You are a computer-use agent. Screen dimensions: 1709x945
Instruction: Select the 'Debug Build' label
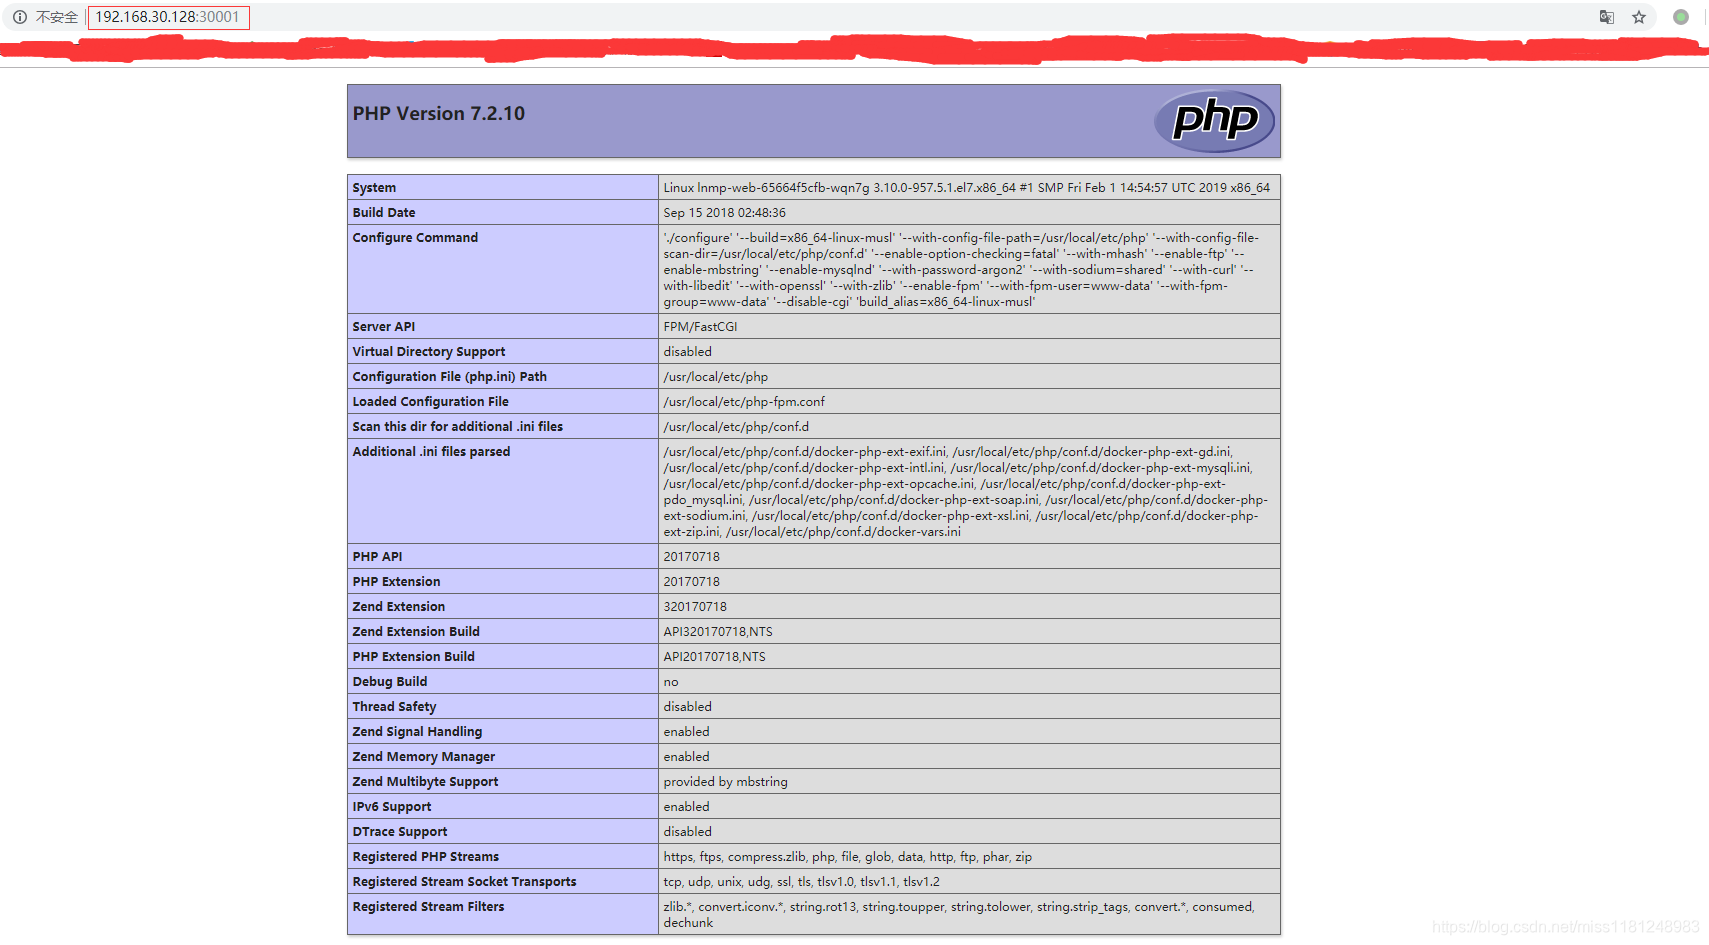coord(390,682)
